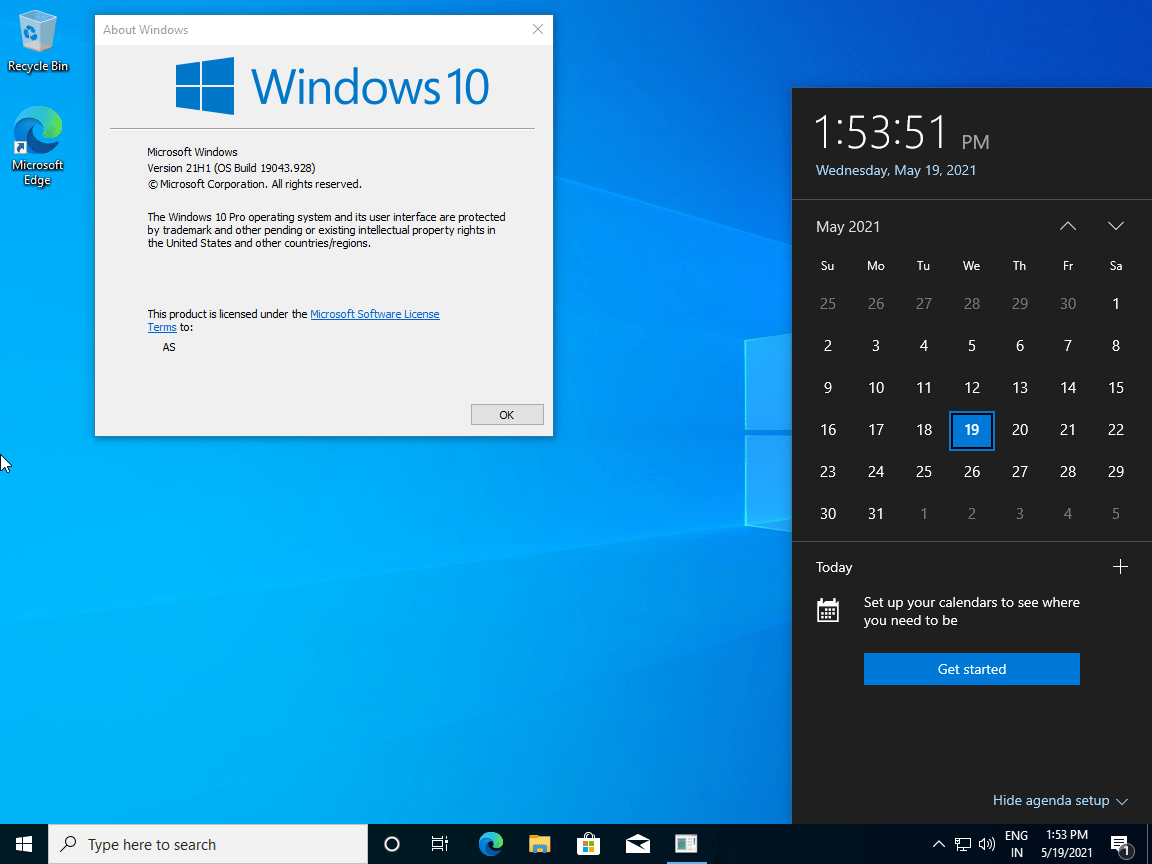The image size is (1152, 864).
Task: Open the Windows Start menu
Action: click(x=24, y=844)
